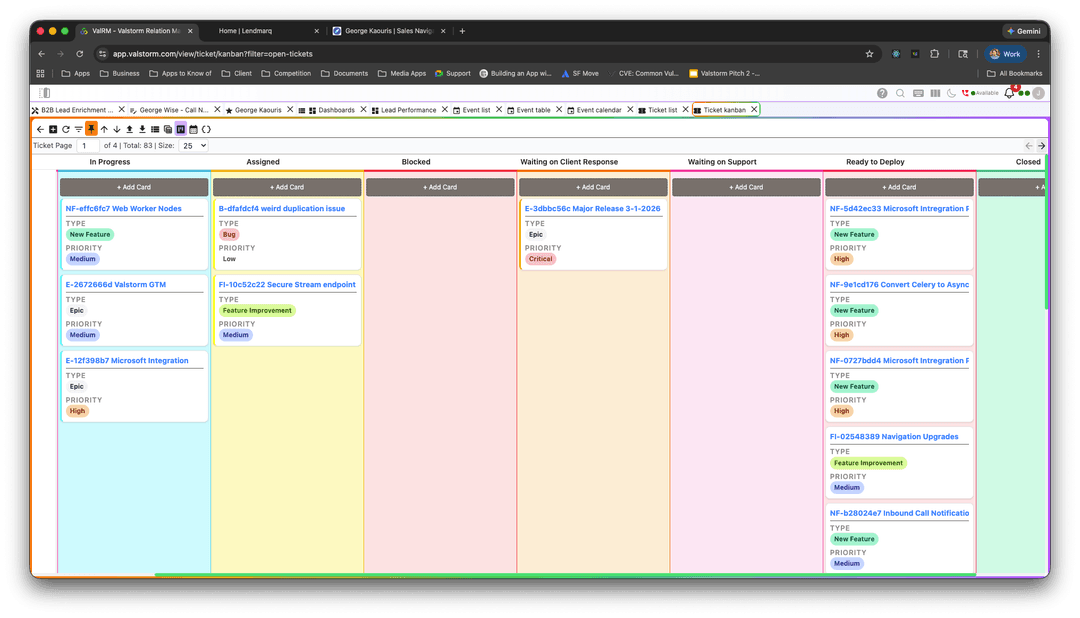Open the kanban board view icon
Viewport: 1080px width, 618px height.
click(x=181, y=129)
